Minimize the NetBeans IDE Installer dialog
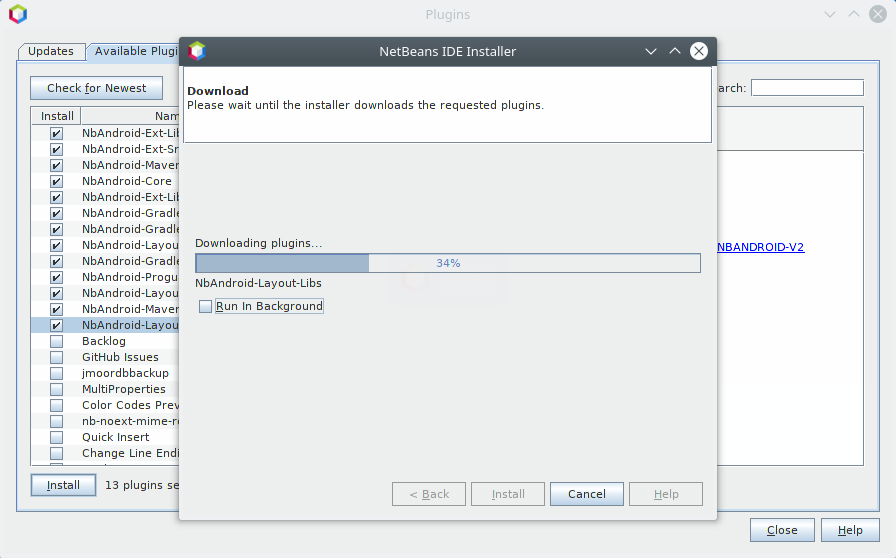The height and width of the screenshot is (558, 896). pos(650,51)
